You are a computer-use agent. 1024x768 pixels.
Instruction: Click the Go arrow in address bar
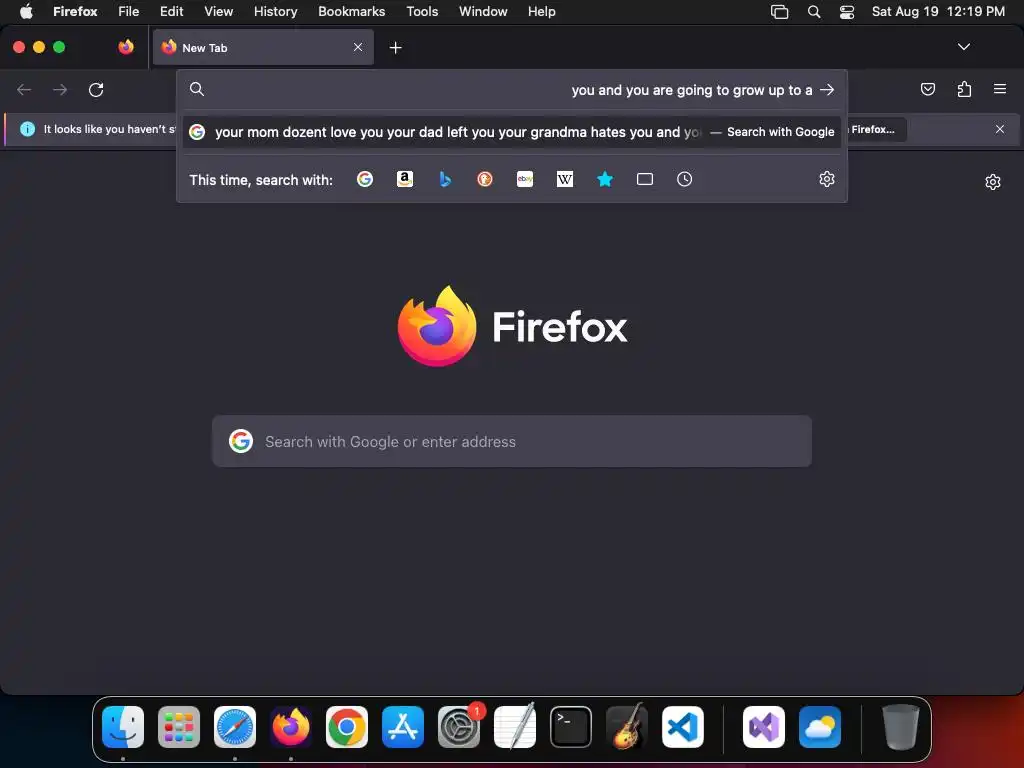coord(827,89)
